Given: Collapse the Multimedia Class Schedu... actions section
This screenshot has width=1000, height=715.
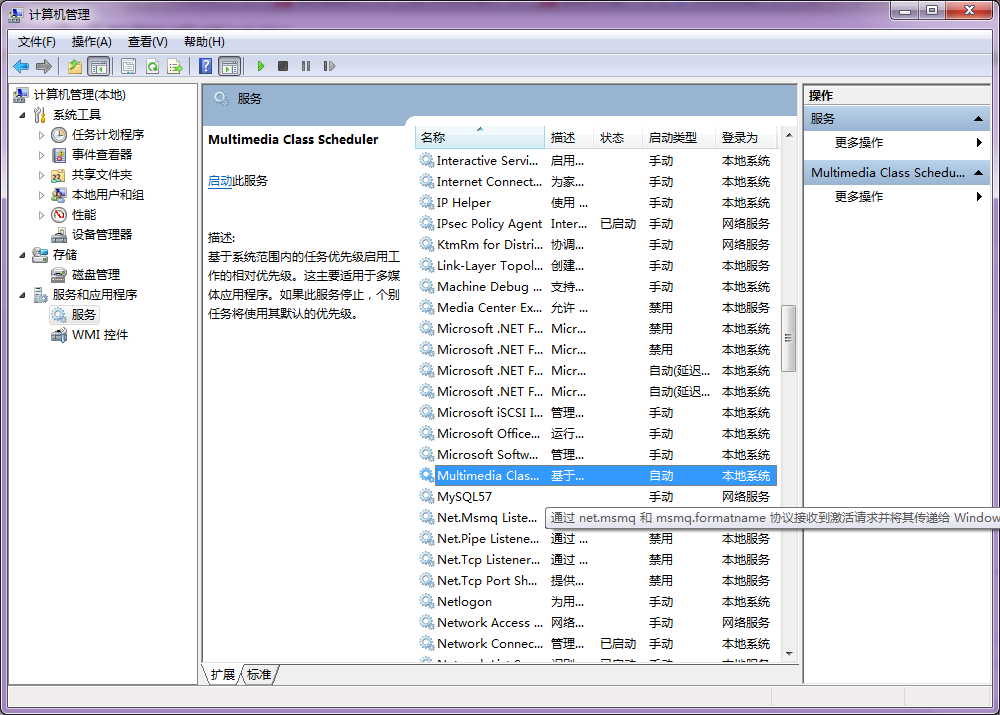Looking at the screenshot, I should click(978, 172).
